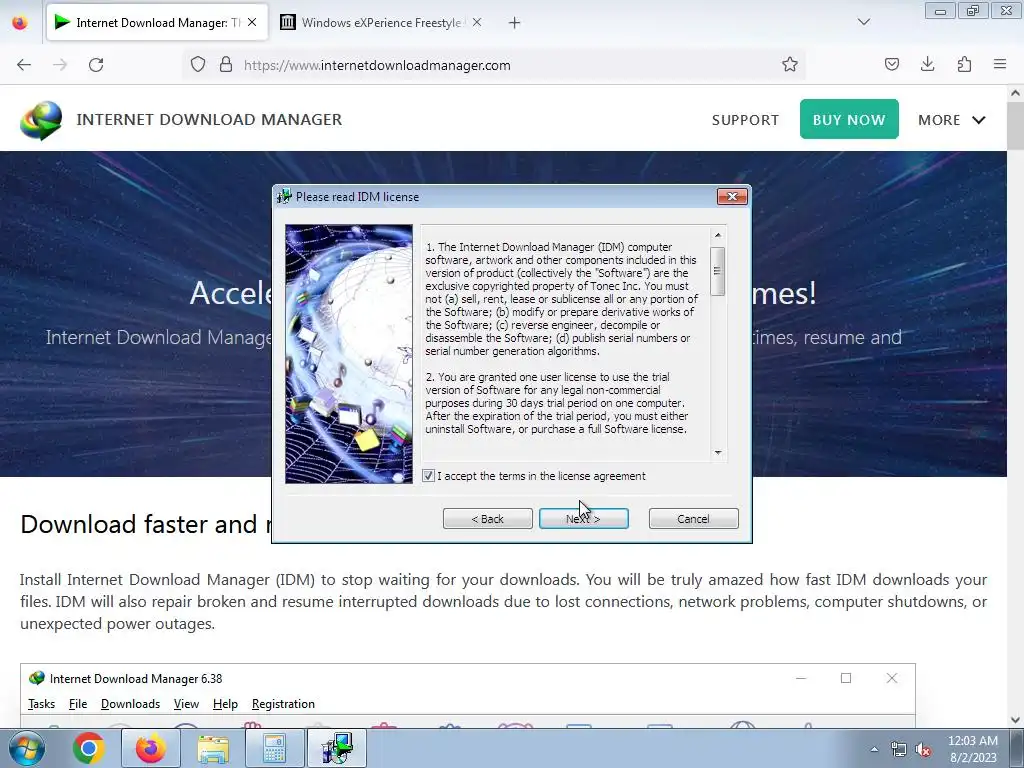This screenshot has height=768, width=1024.
Task: Open the SUPPORT page link
Action: pyautogui.click(x=745, y=120)
